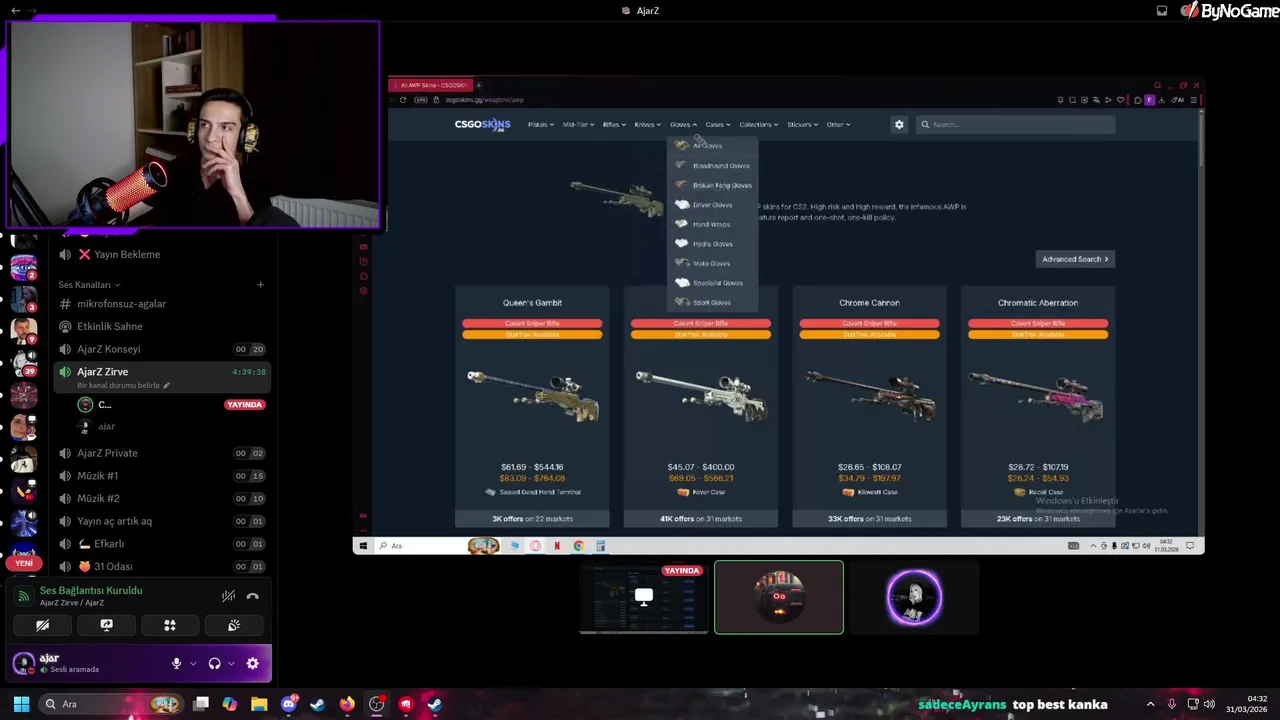
Task: Click the YAYINDA live badge in channel list
Action: tap(245, 405)
